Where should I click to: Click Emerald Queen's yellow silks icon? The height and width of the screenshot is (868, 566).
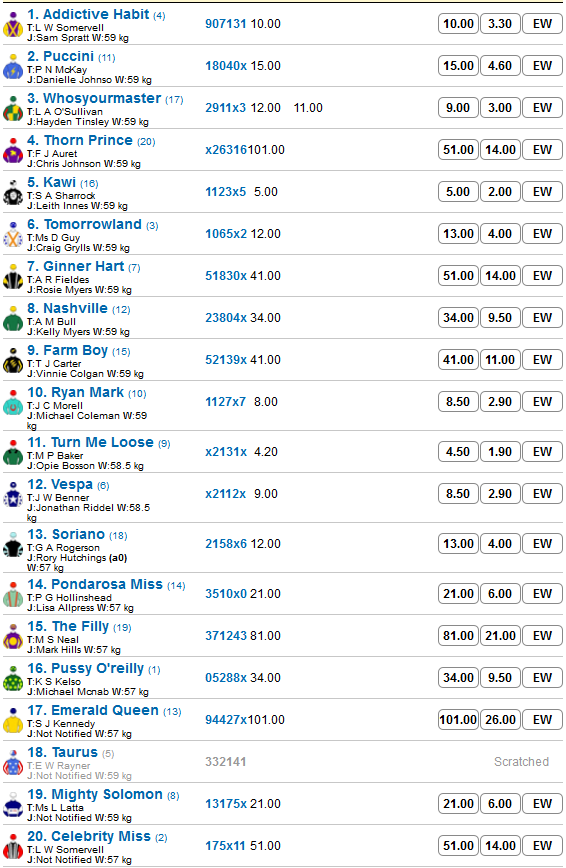13,720
